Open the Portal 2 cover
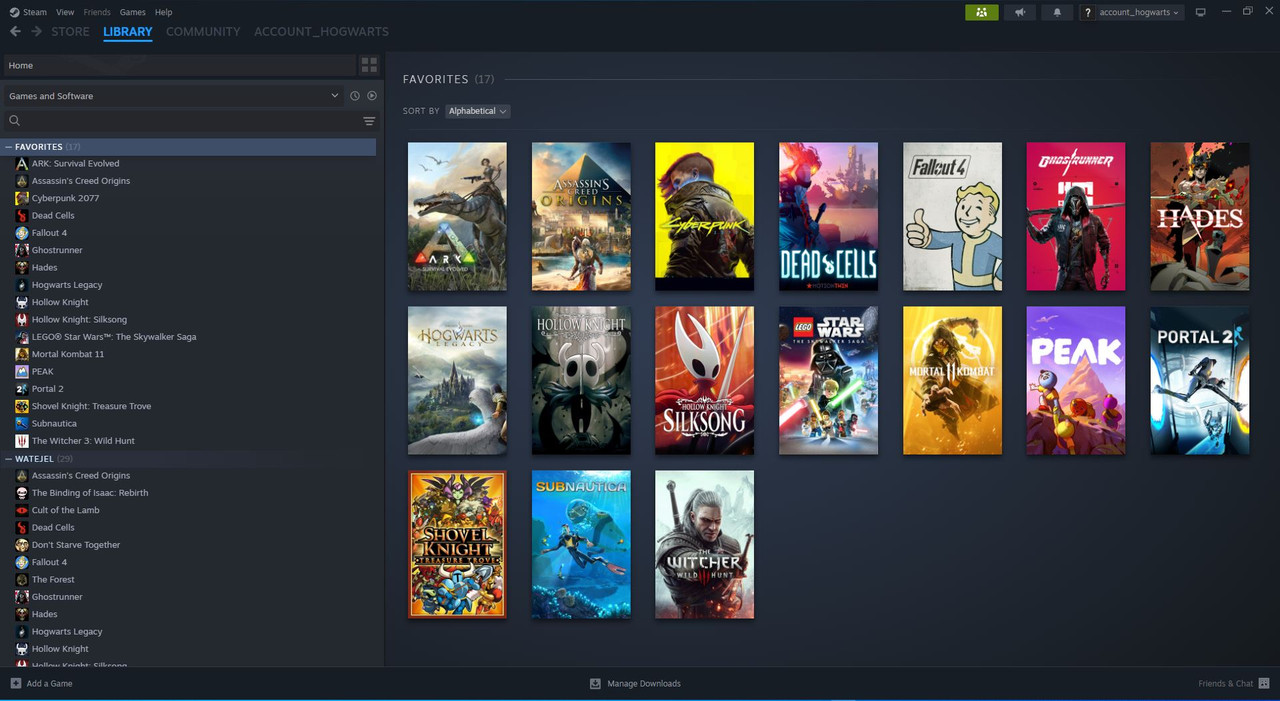Image resolution: width=1280 pixels, height=701 pixels. 1200,380
